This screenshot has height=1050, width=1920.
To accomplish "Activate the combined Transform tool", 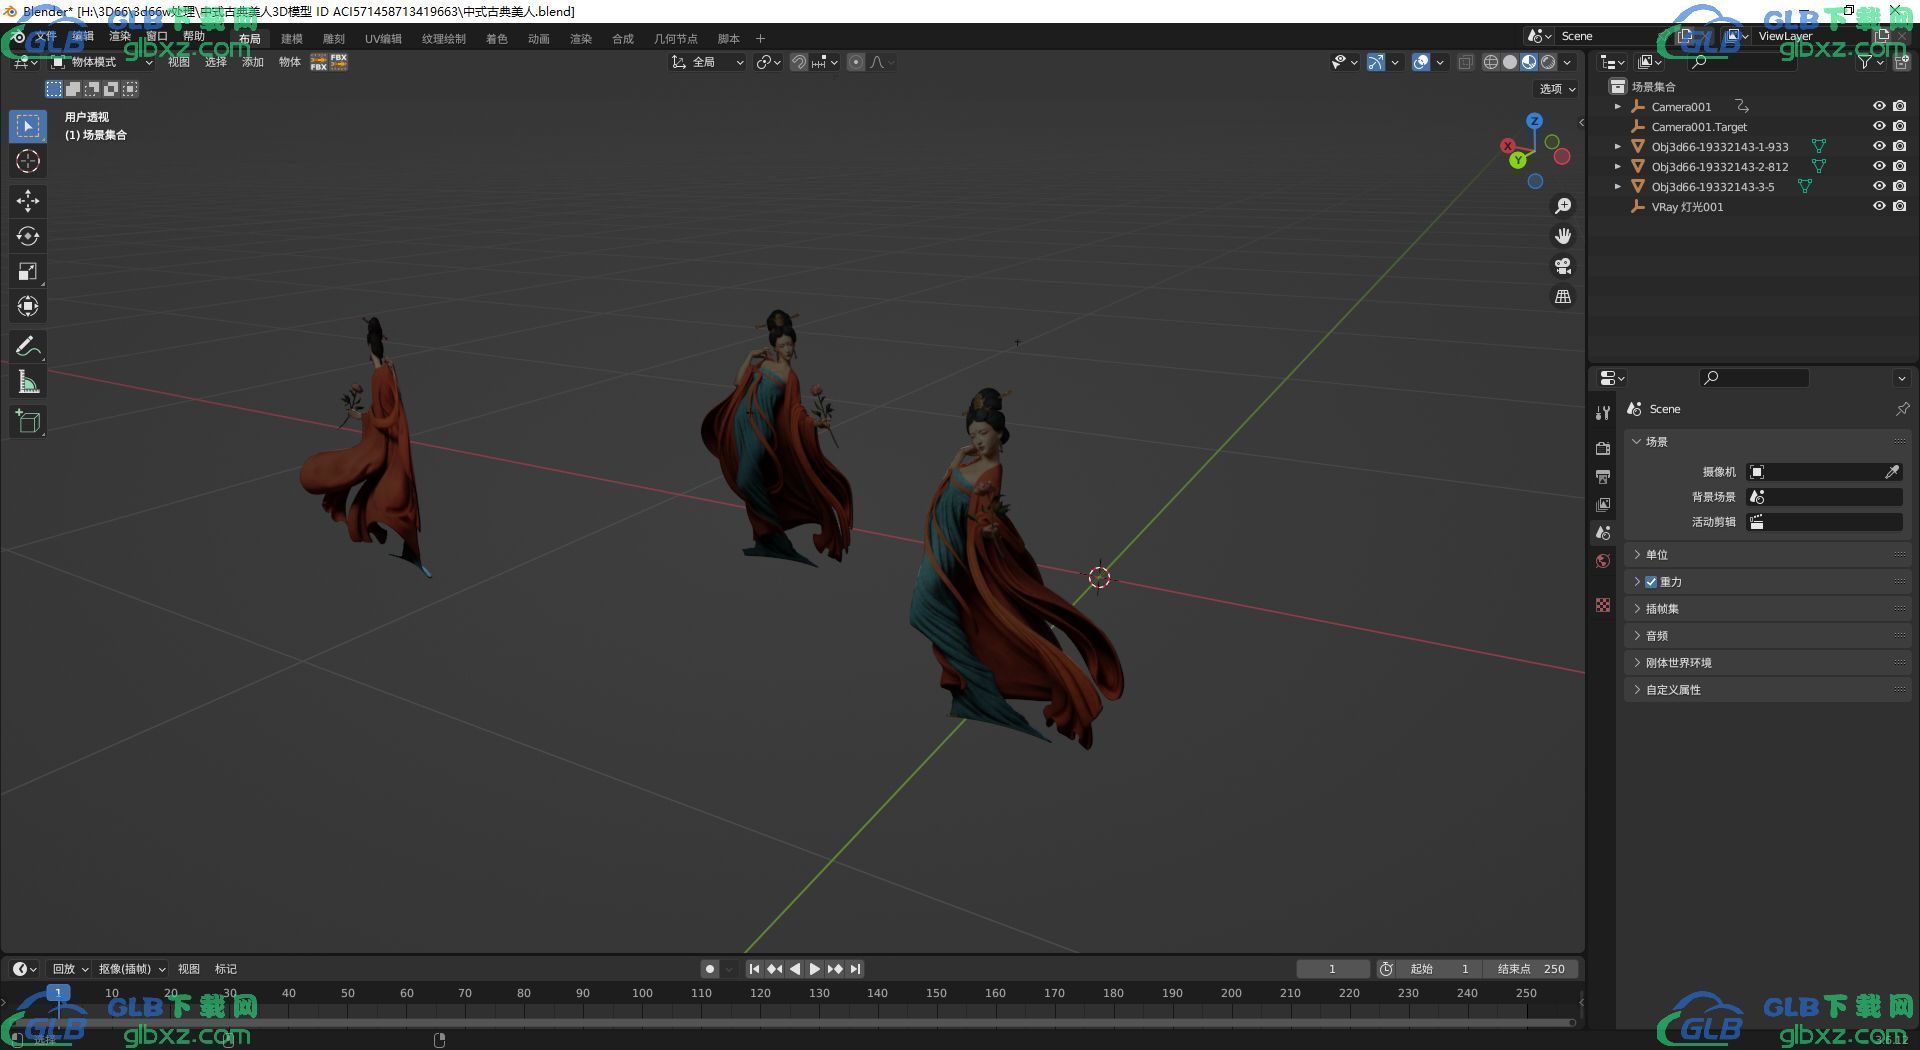I will 28,306.
